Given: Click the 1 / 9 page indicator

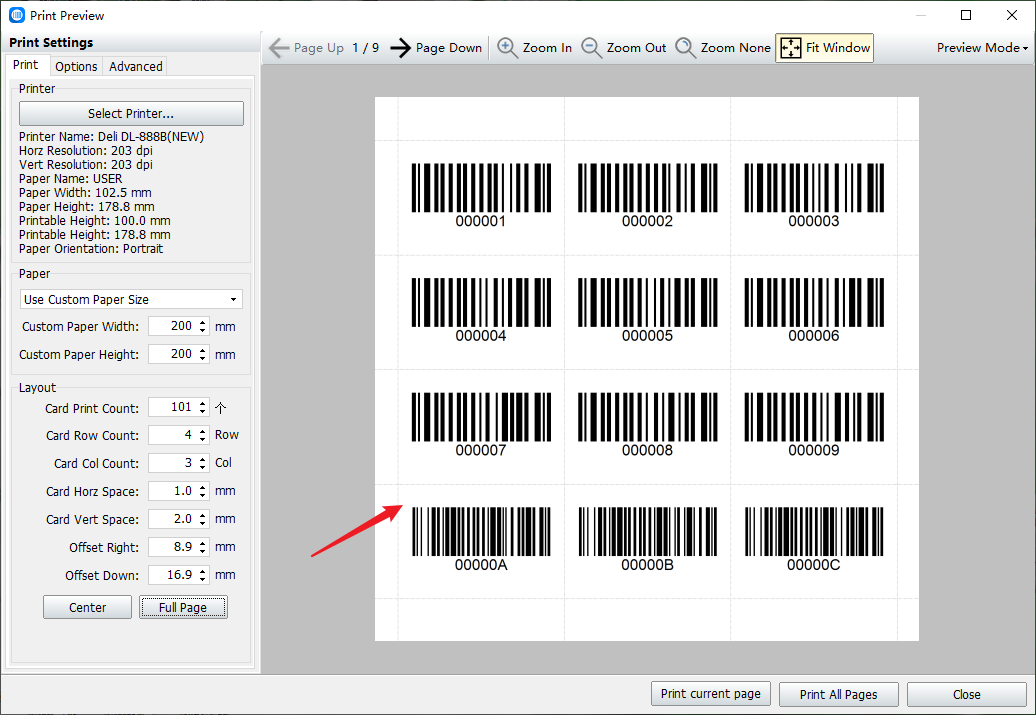Looking at the screenshot, I should (365, 48).
